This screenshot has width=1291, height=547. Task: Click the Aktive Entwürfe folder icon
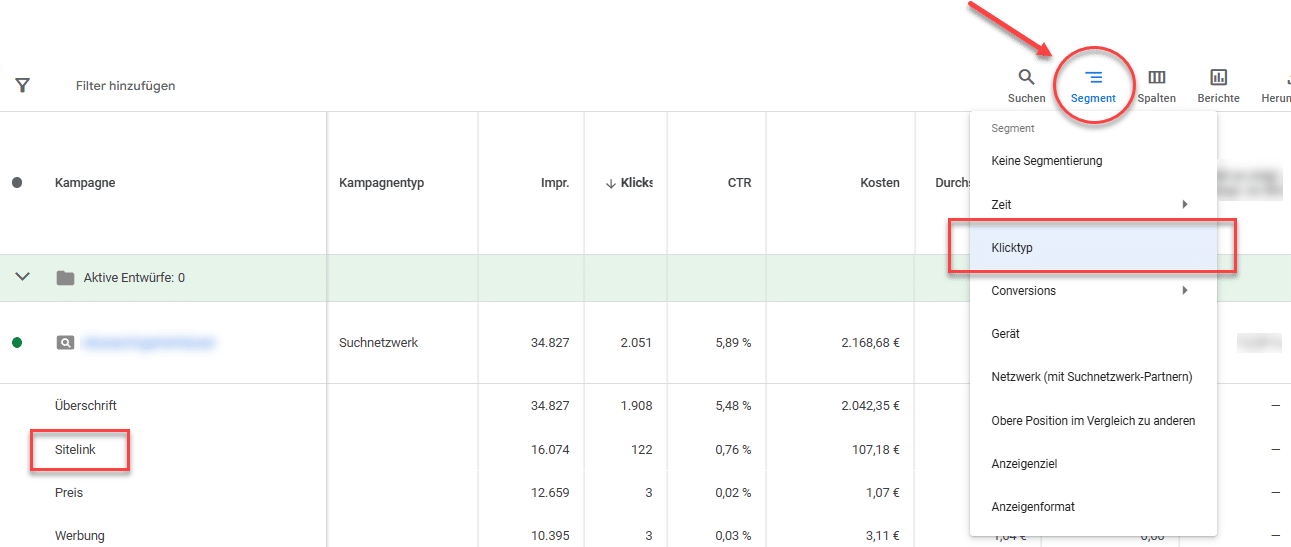point(65,278)
